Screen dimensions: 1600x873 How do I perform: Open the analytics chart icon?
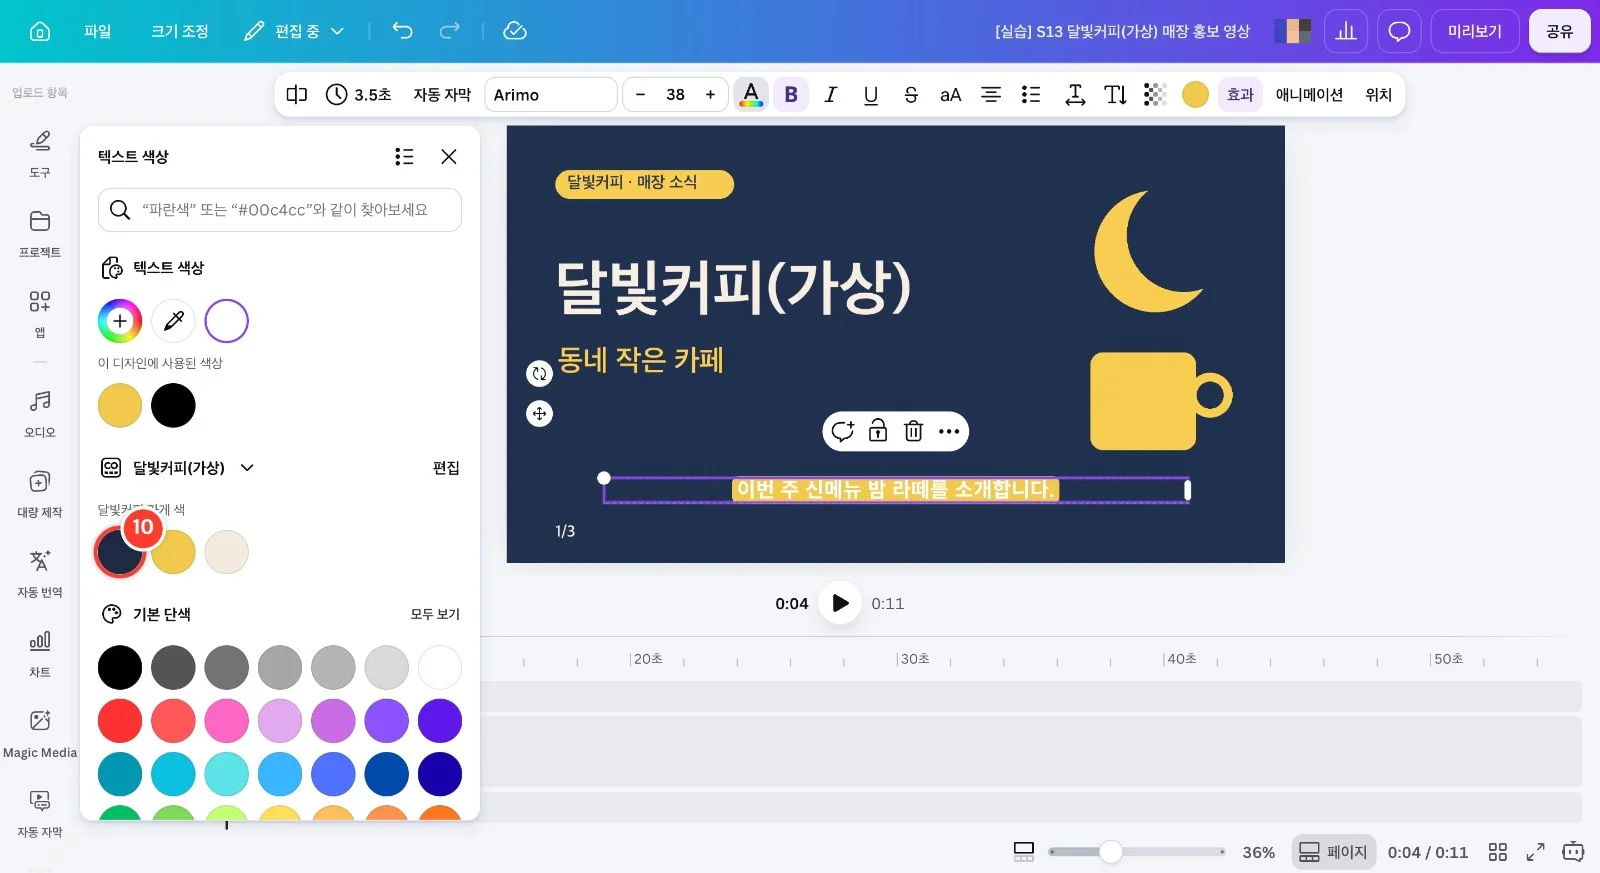1346,31
